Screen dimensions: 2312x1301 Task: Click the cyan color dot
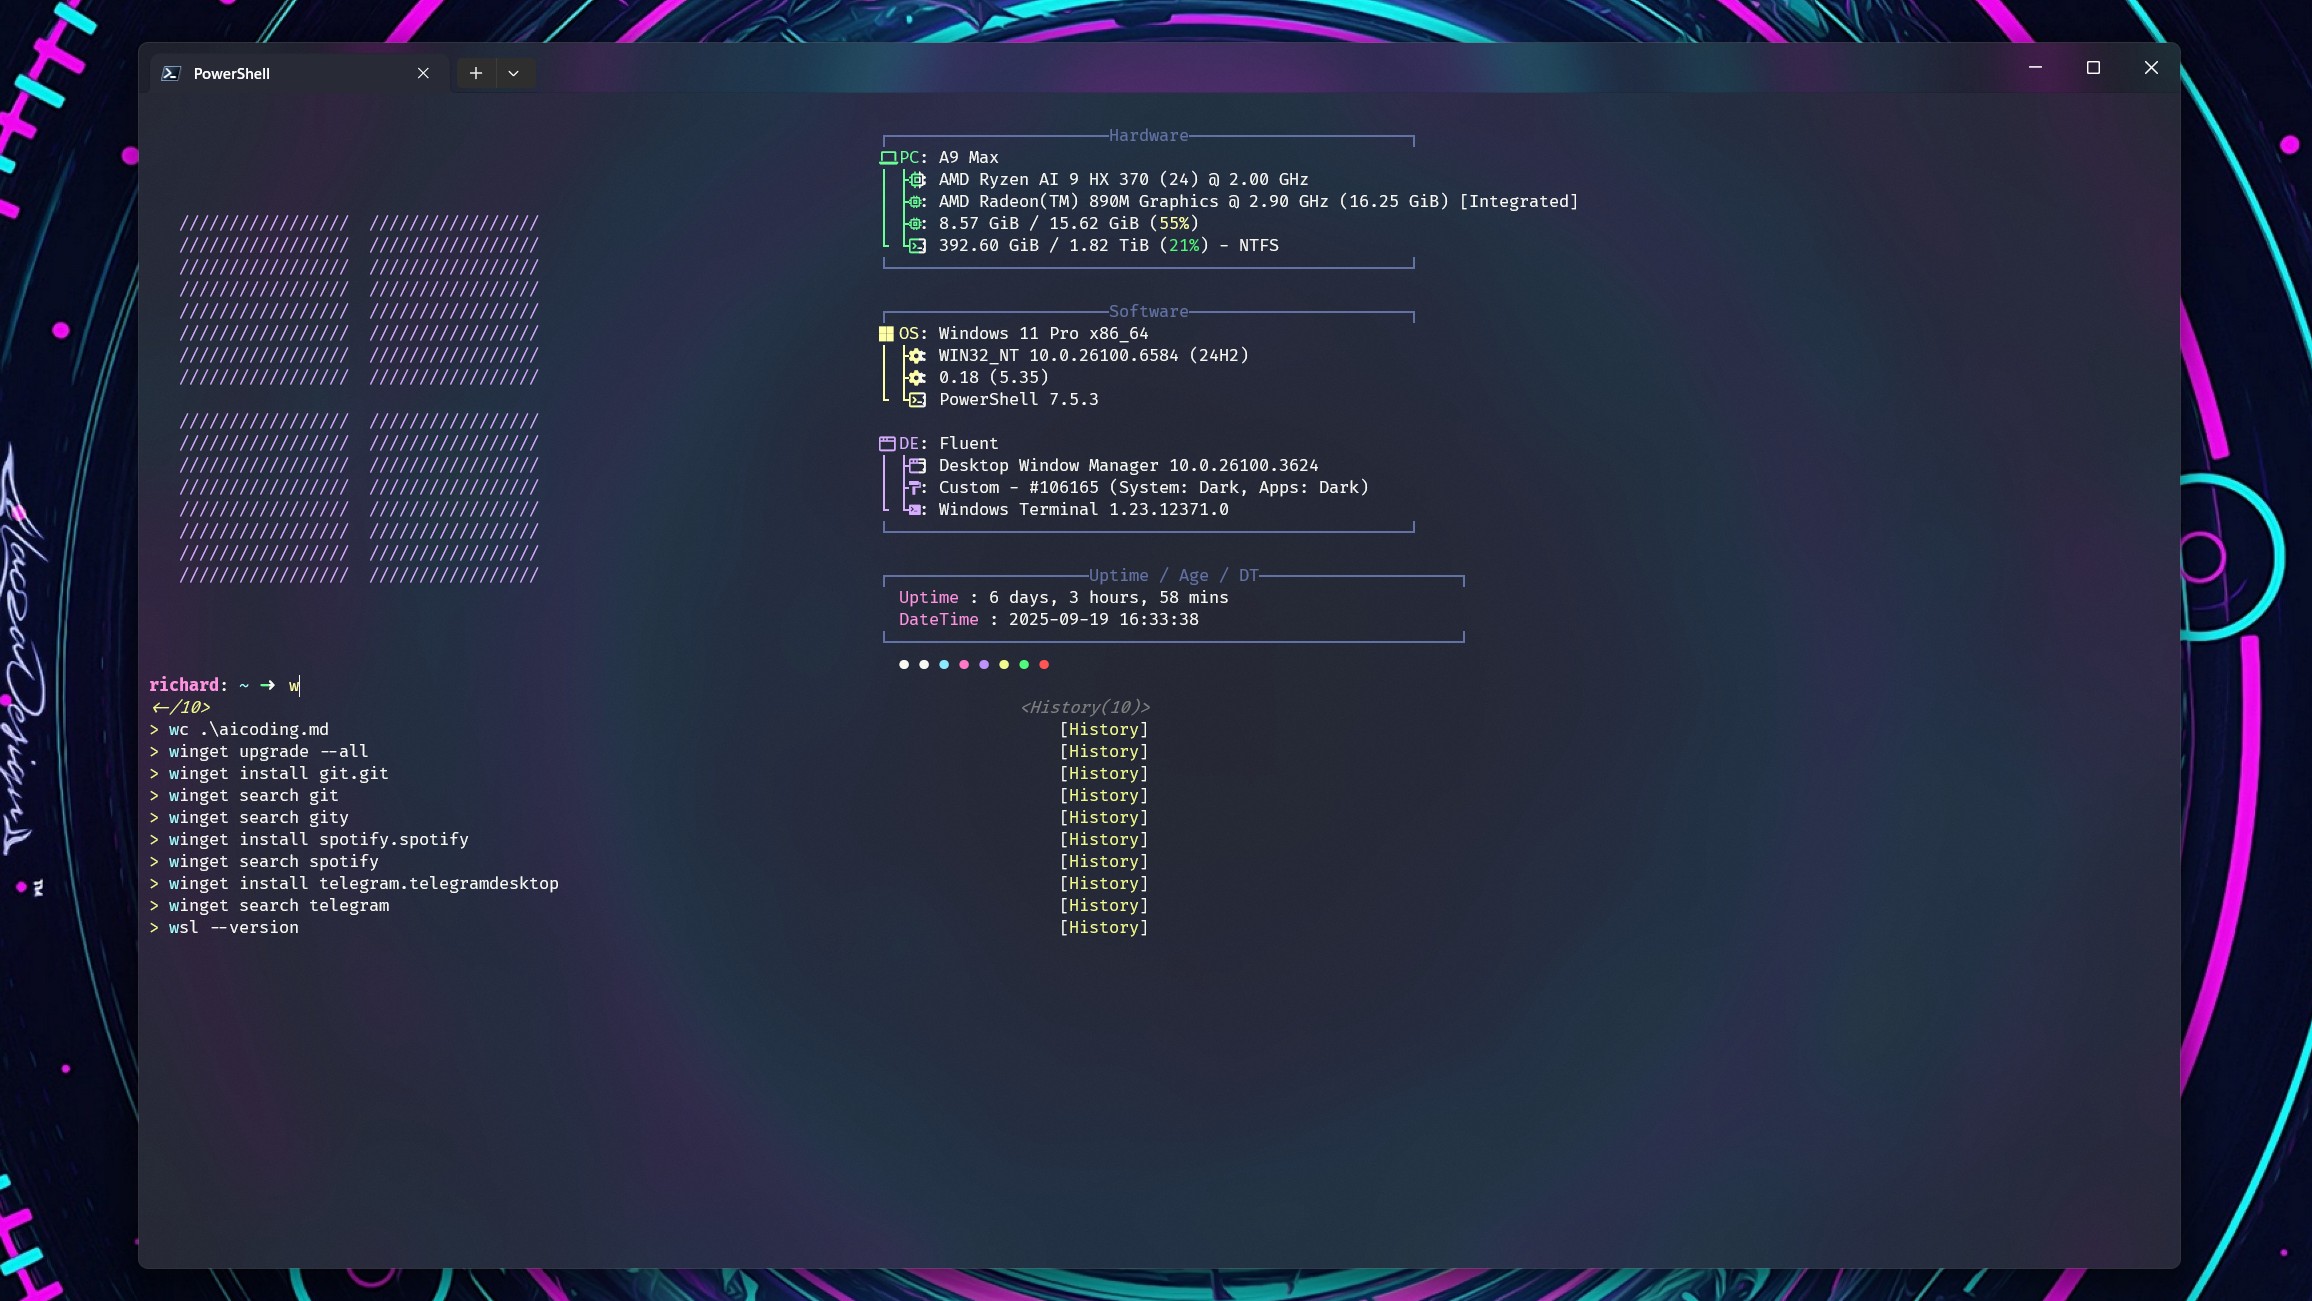944,664
